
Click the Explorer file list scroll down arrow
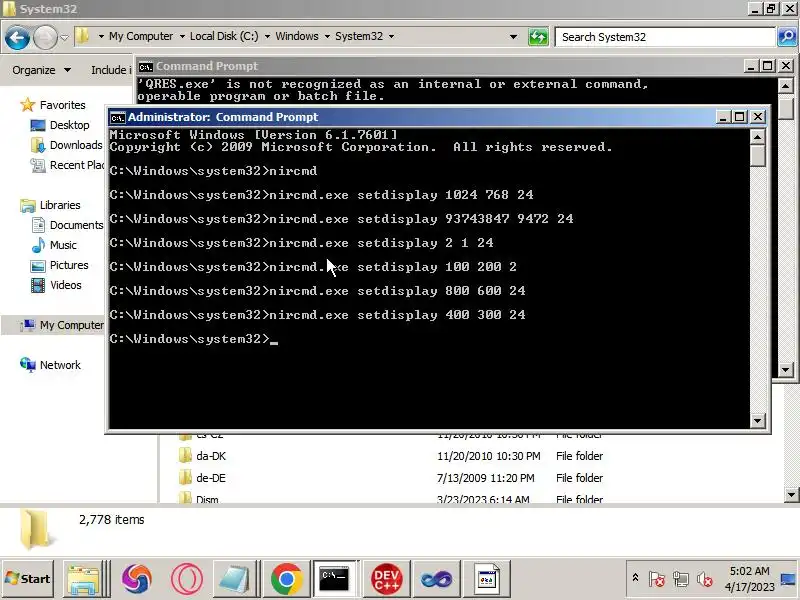[x=791, y=494]
